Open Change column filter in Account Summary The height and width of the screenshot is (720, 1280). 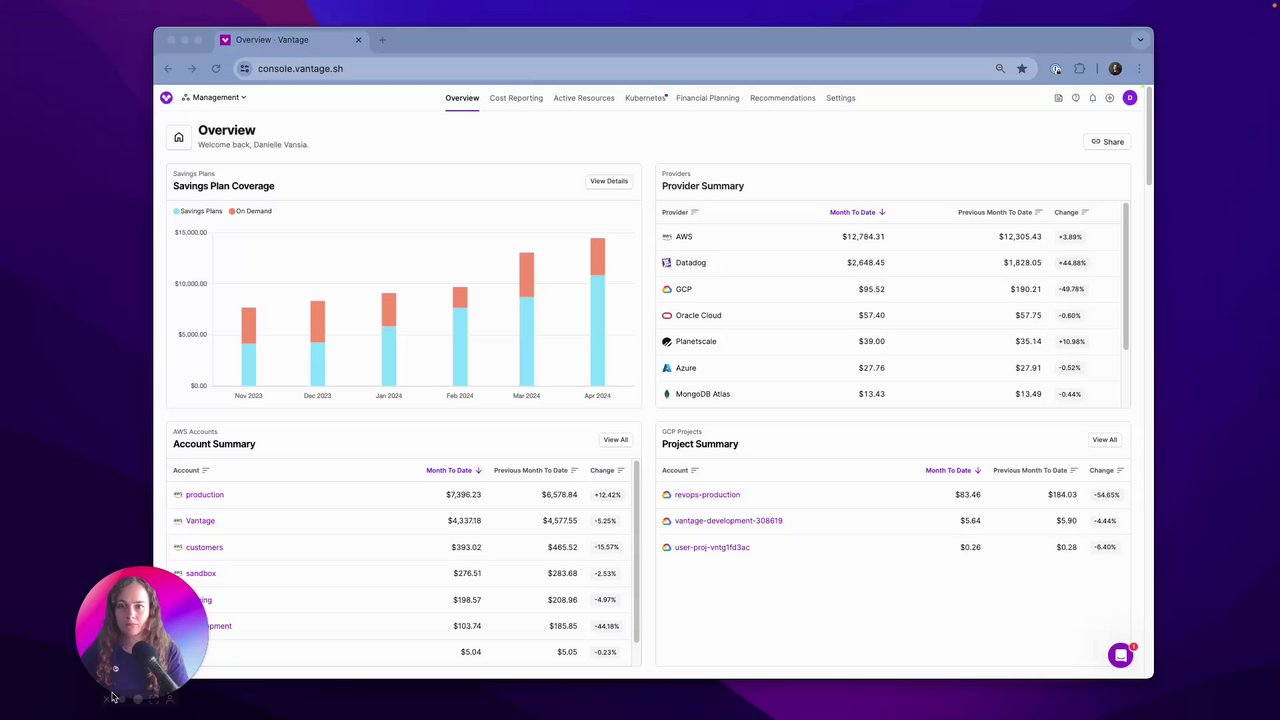coord(621,470)
